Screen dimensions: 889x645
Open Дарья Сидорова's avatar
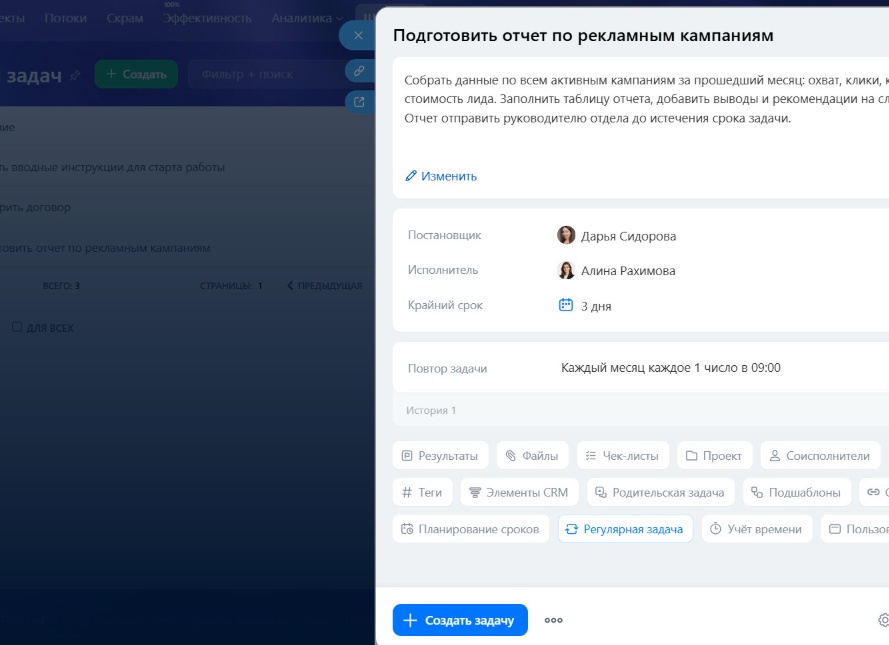(566, 235)
